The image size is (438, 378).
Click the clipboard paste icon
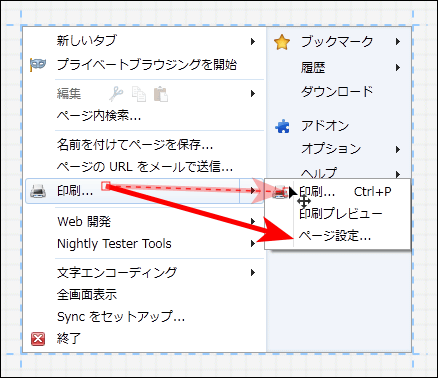click(x=161, y=94)
